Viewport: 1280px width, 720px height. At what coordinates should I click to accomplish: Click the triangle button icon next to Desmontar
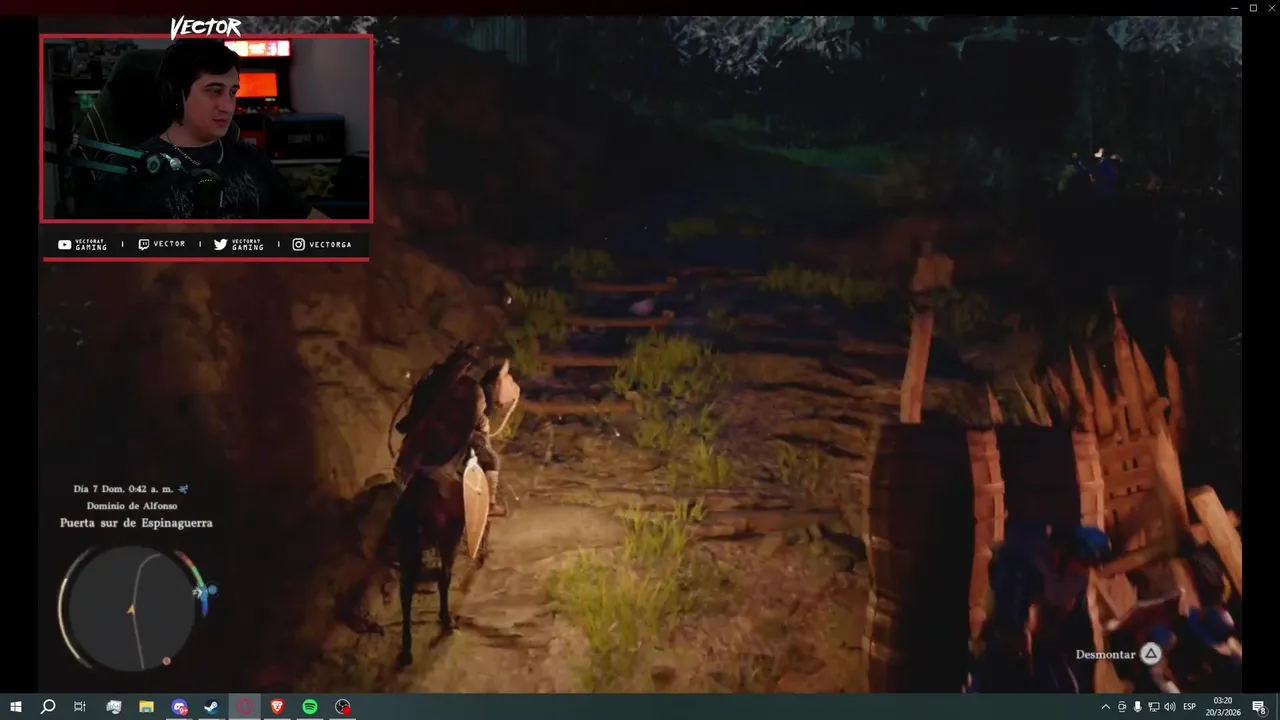1151,654
